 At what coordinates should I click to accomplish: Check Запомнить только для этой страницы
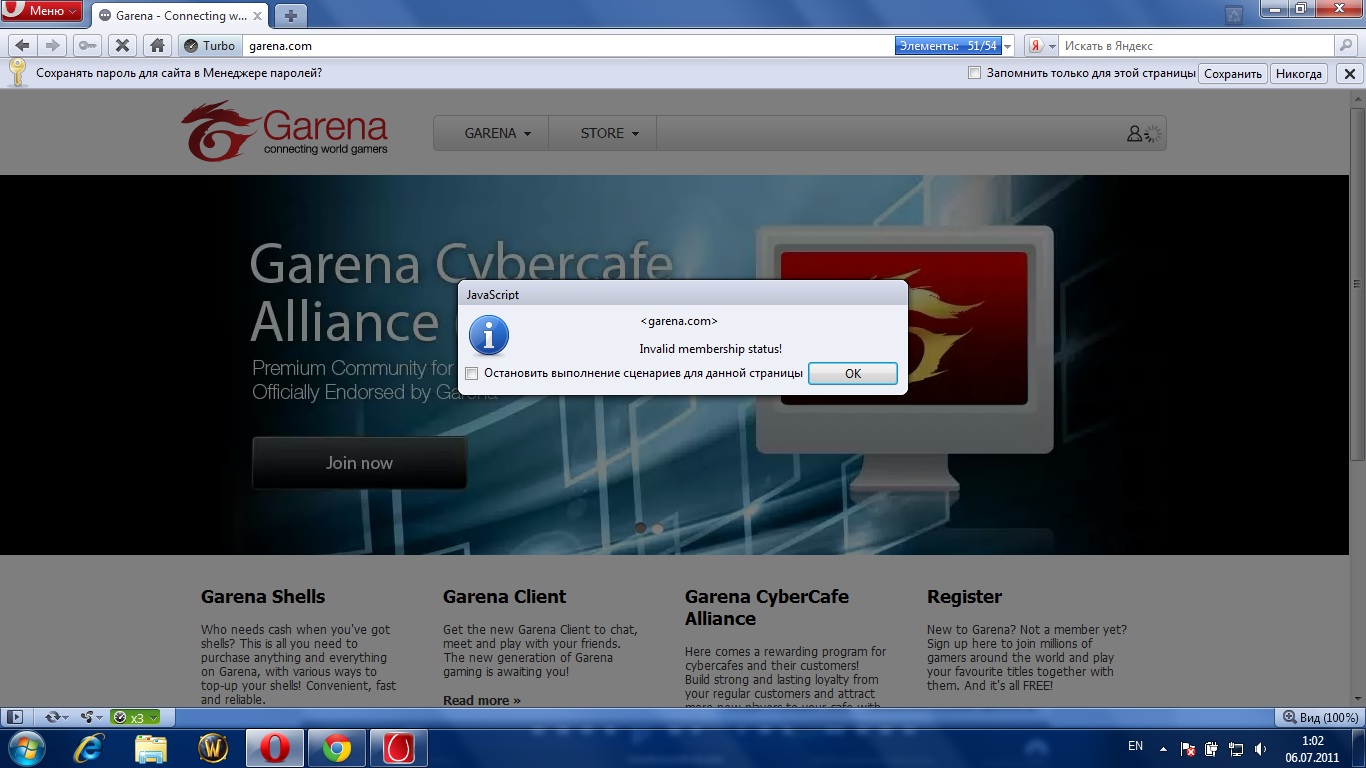pyautogui.click(x=974, y=73)
